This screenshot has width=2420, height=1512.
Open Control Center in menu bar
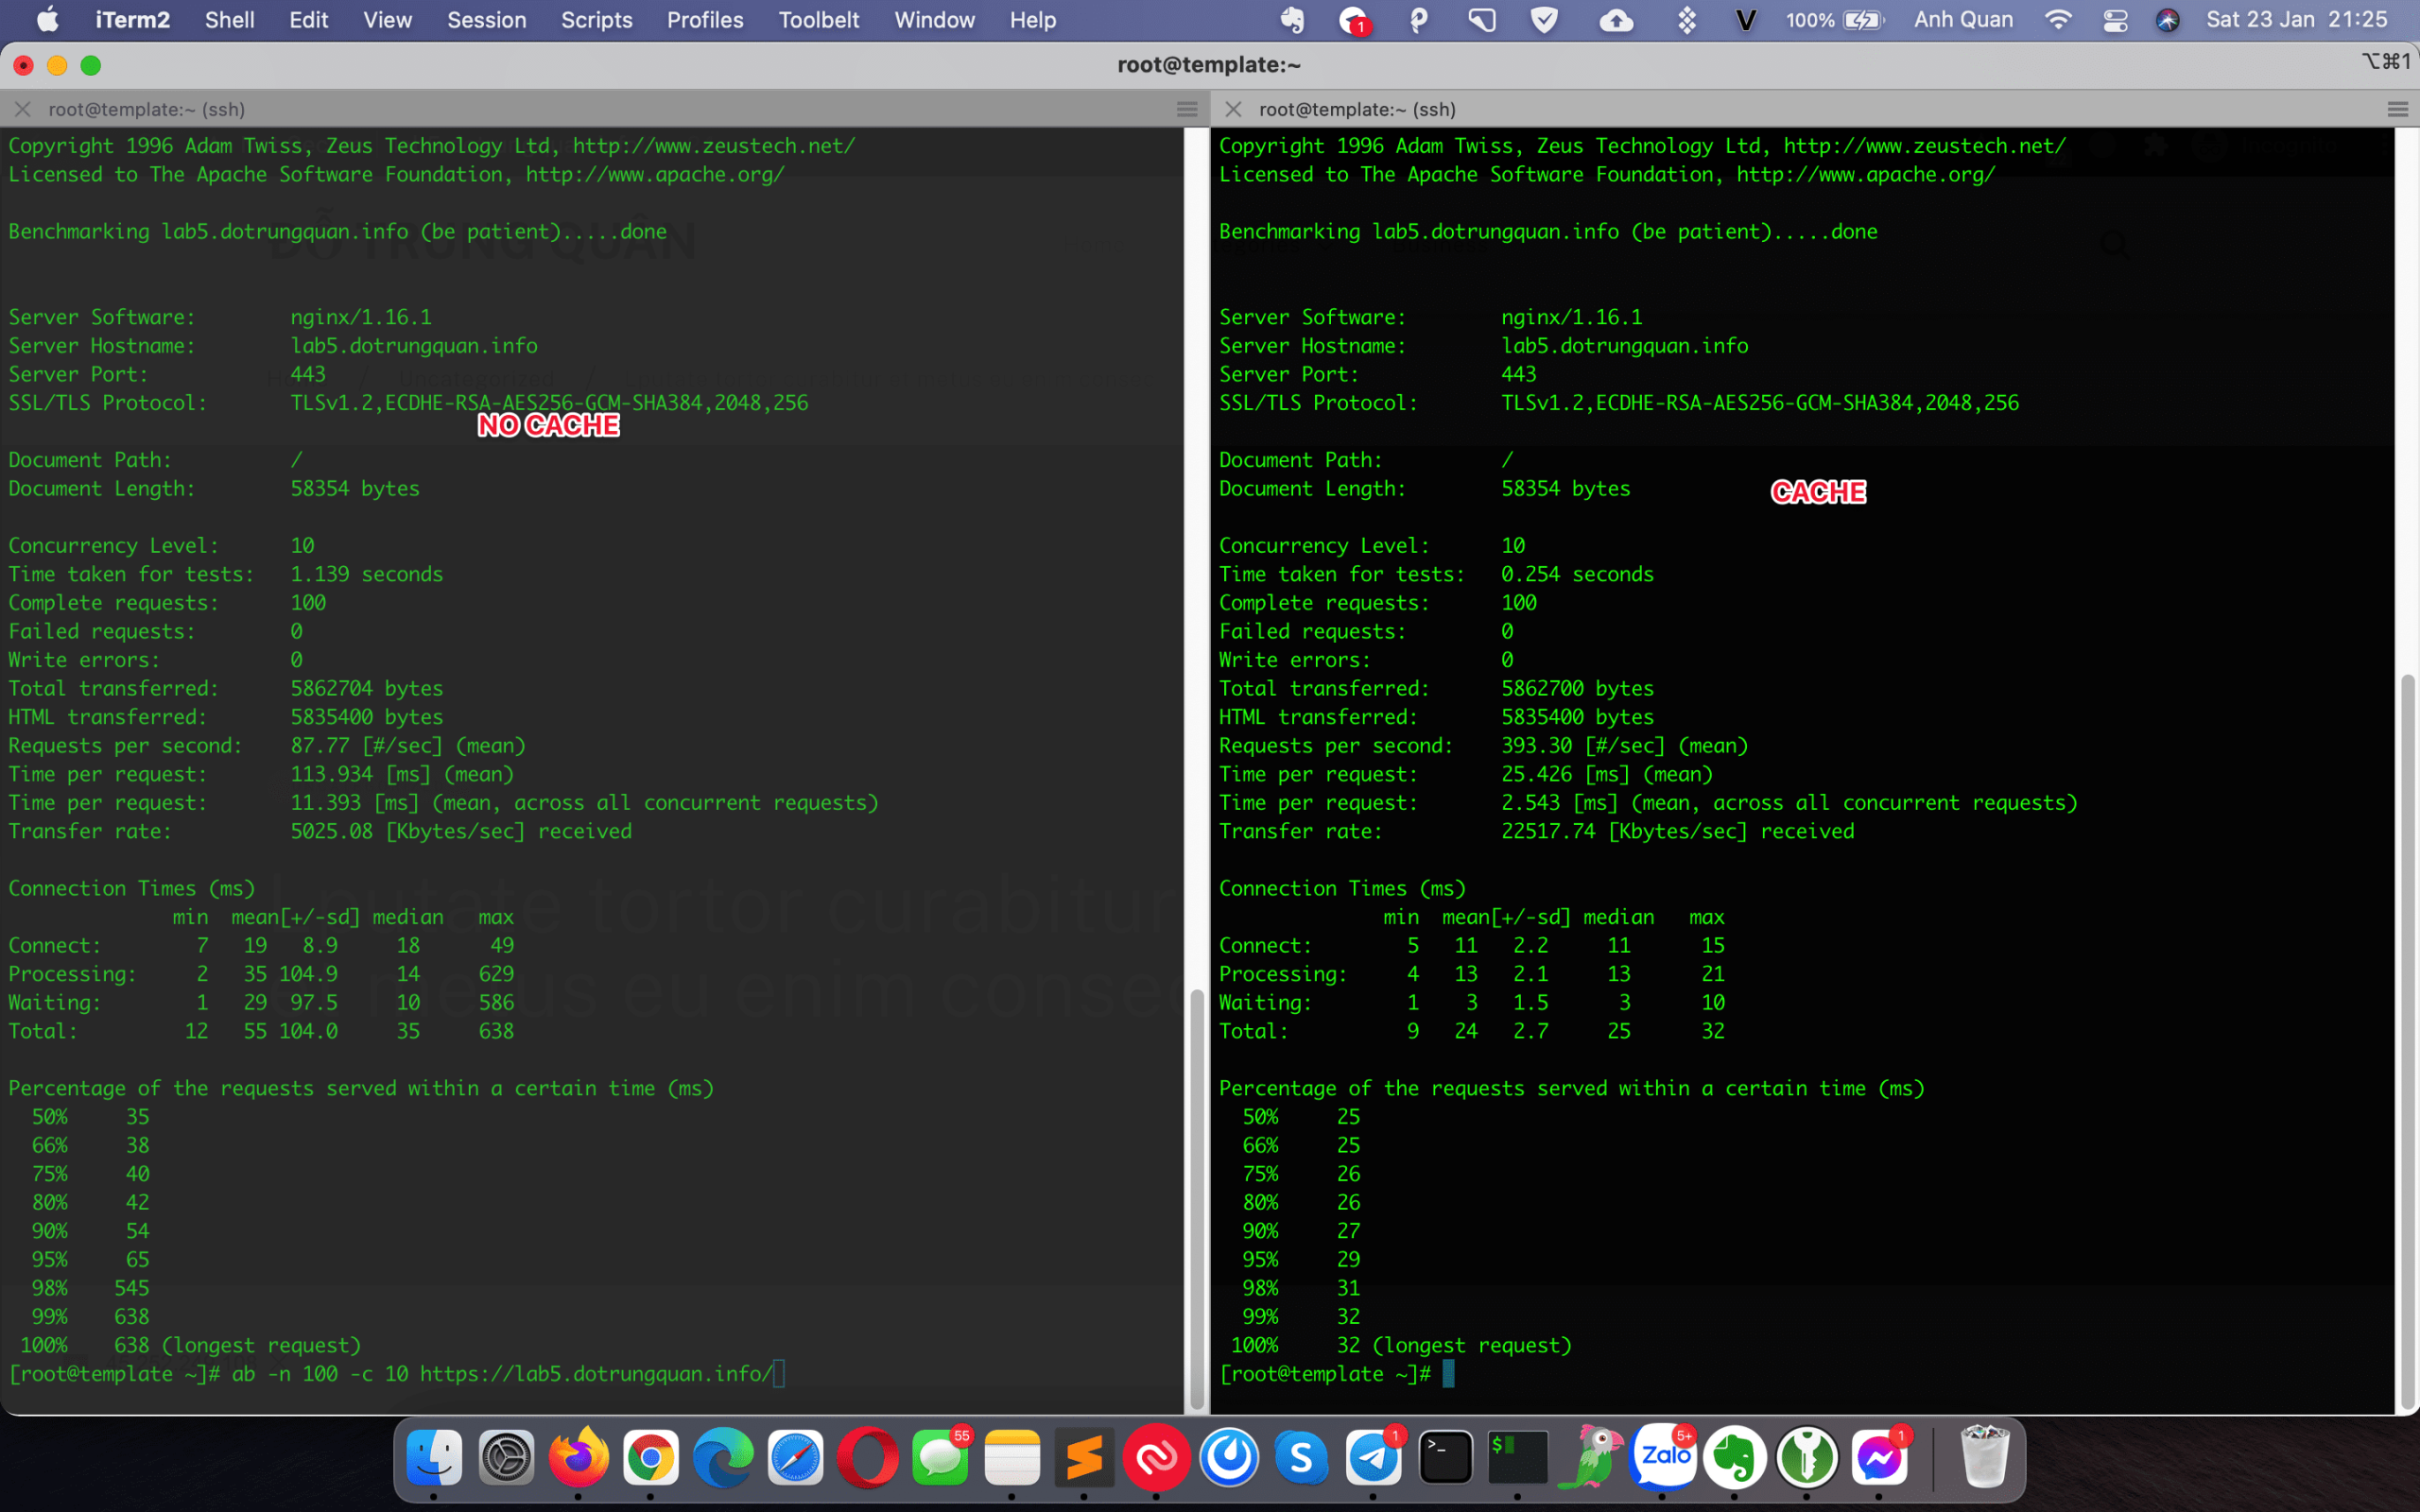pyautogui.click(x=2115, y=20)
